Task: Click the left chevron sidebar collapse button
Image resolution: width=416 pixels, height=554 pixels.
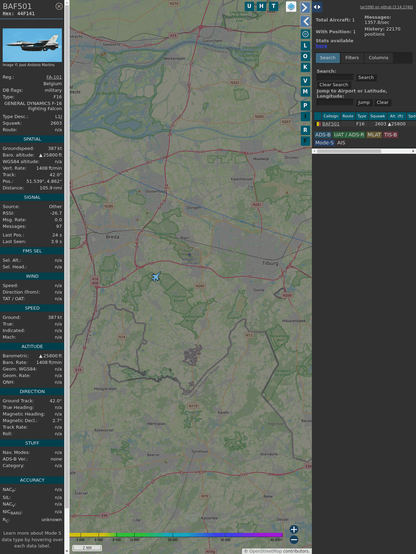Action: [305, 21]
